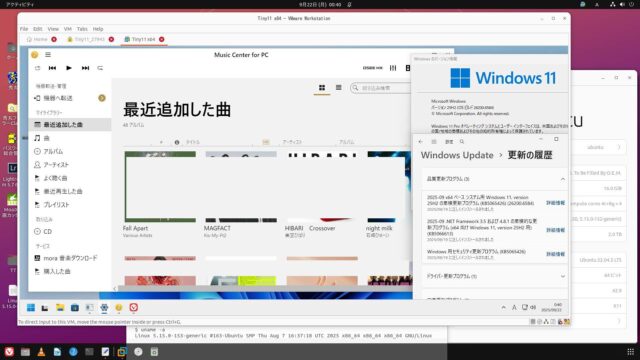Viewport: 640px width, 360px height.
Task: Open the Music Center hamburger menu
Action: pos(48,55)
